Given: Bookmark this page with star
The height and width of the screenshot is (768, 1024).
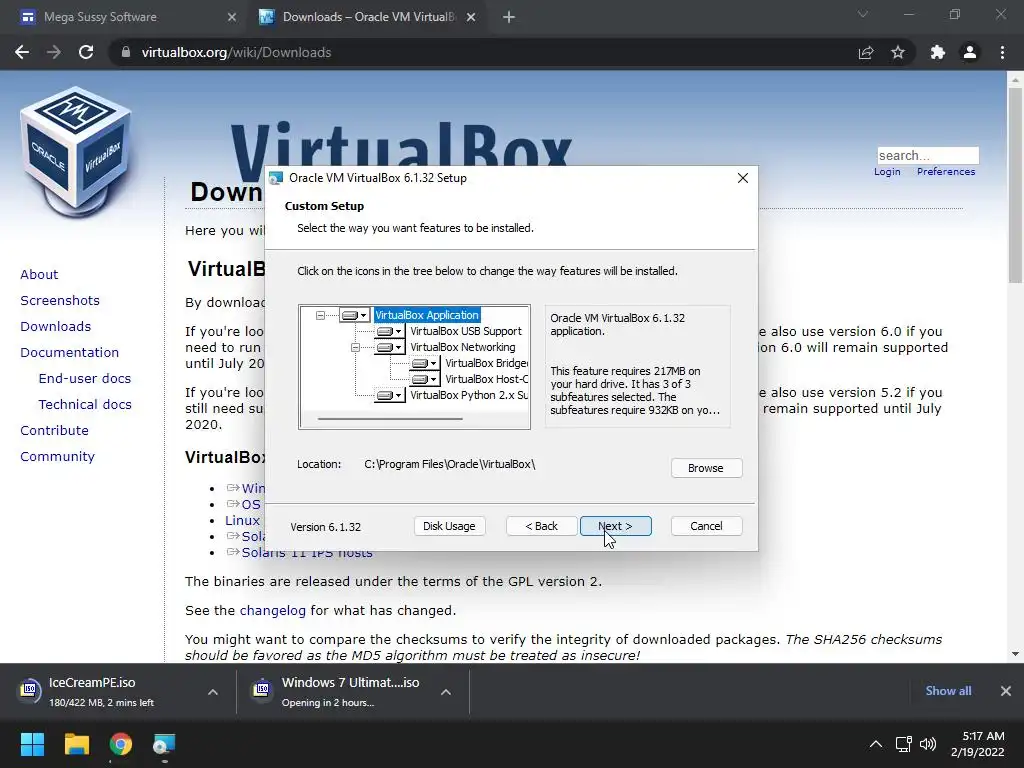Looking at the screenshot, I should coord(898,52).
